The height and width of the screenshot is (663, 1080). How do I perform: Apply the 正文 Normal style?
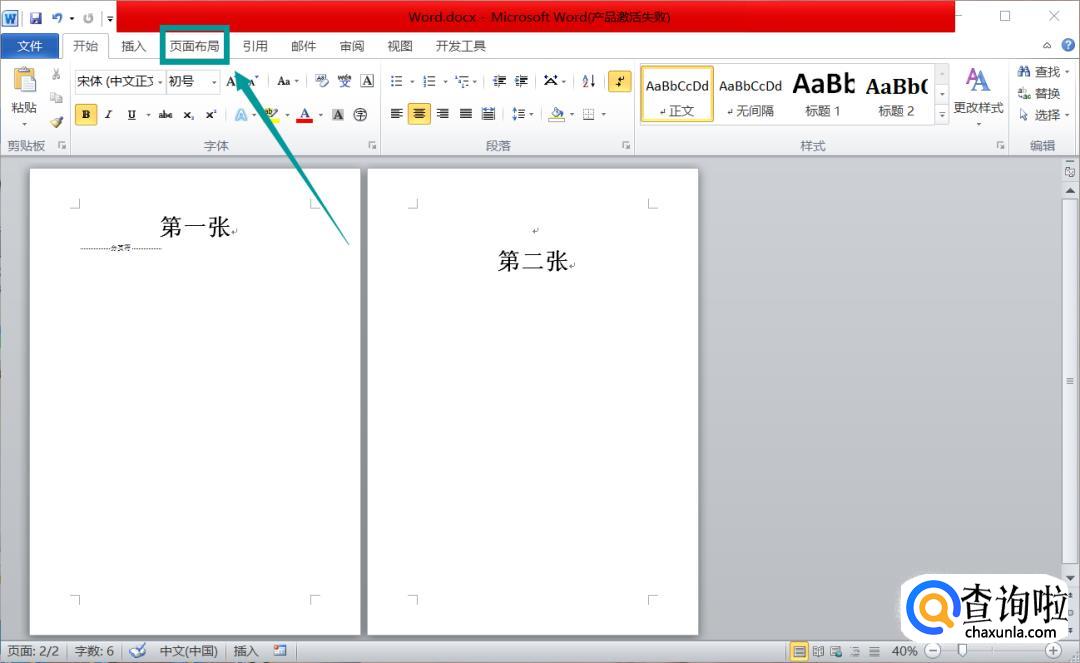pyautogui.click(x=677, y=94)
